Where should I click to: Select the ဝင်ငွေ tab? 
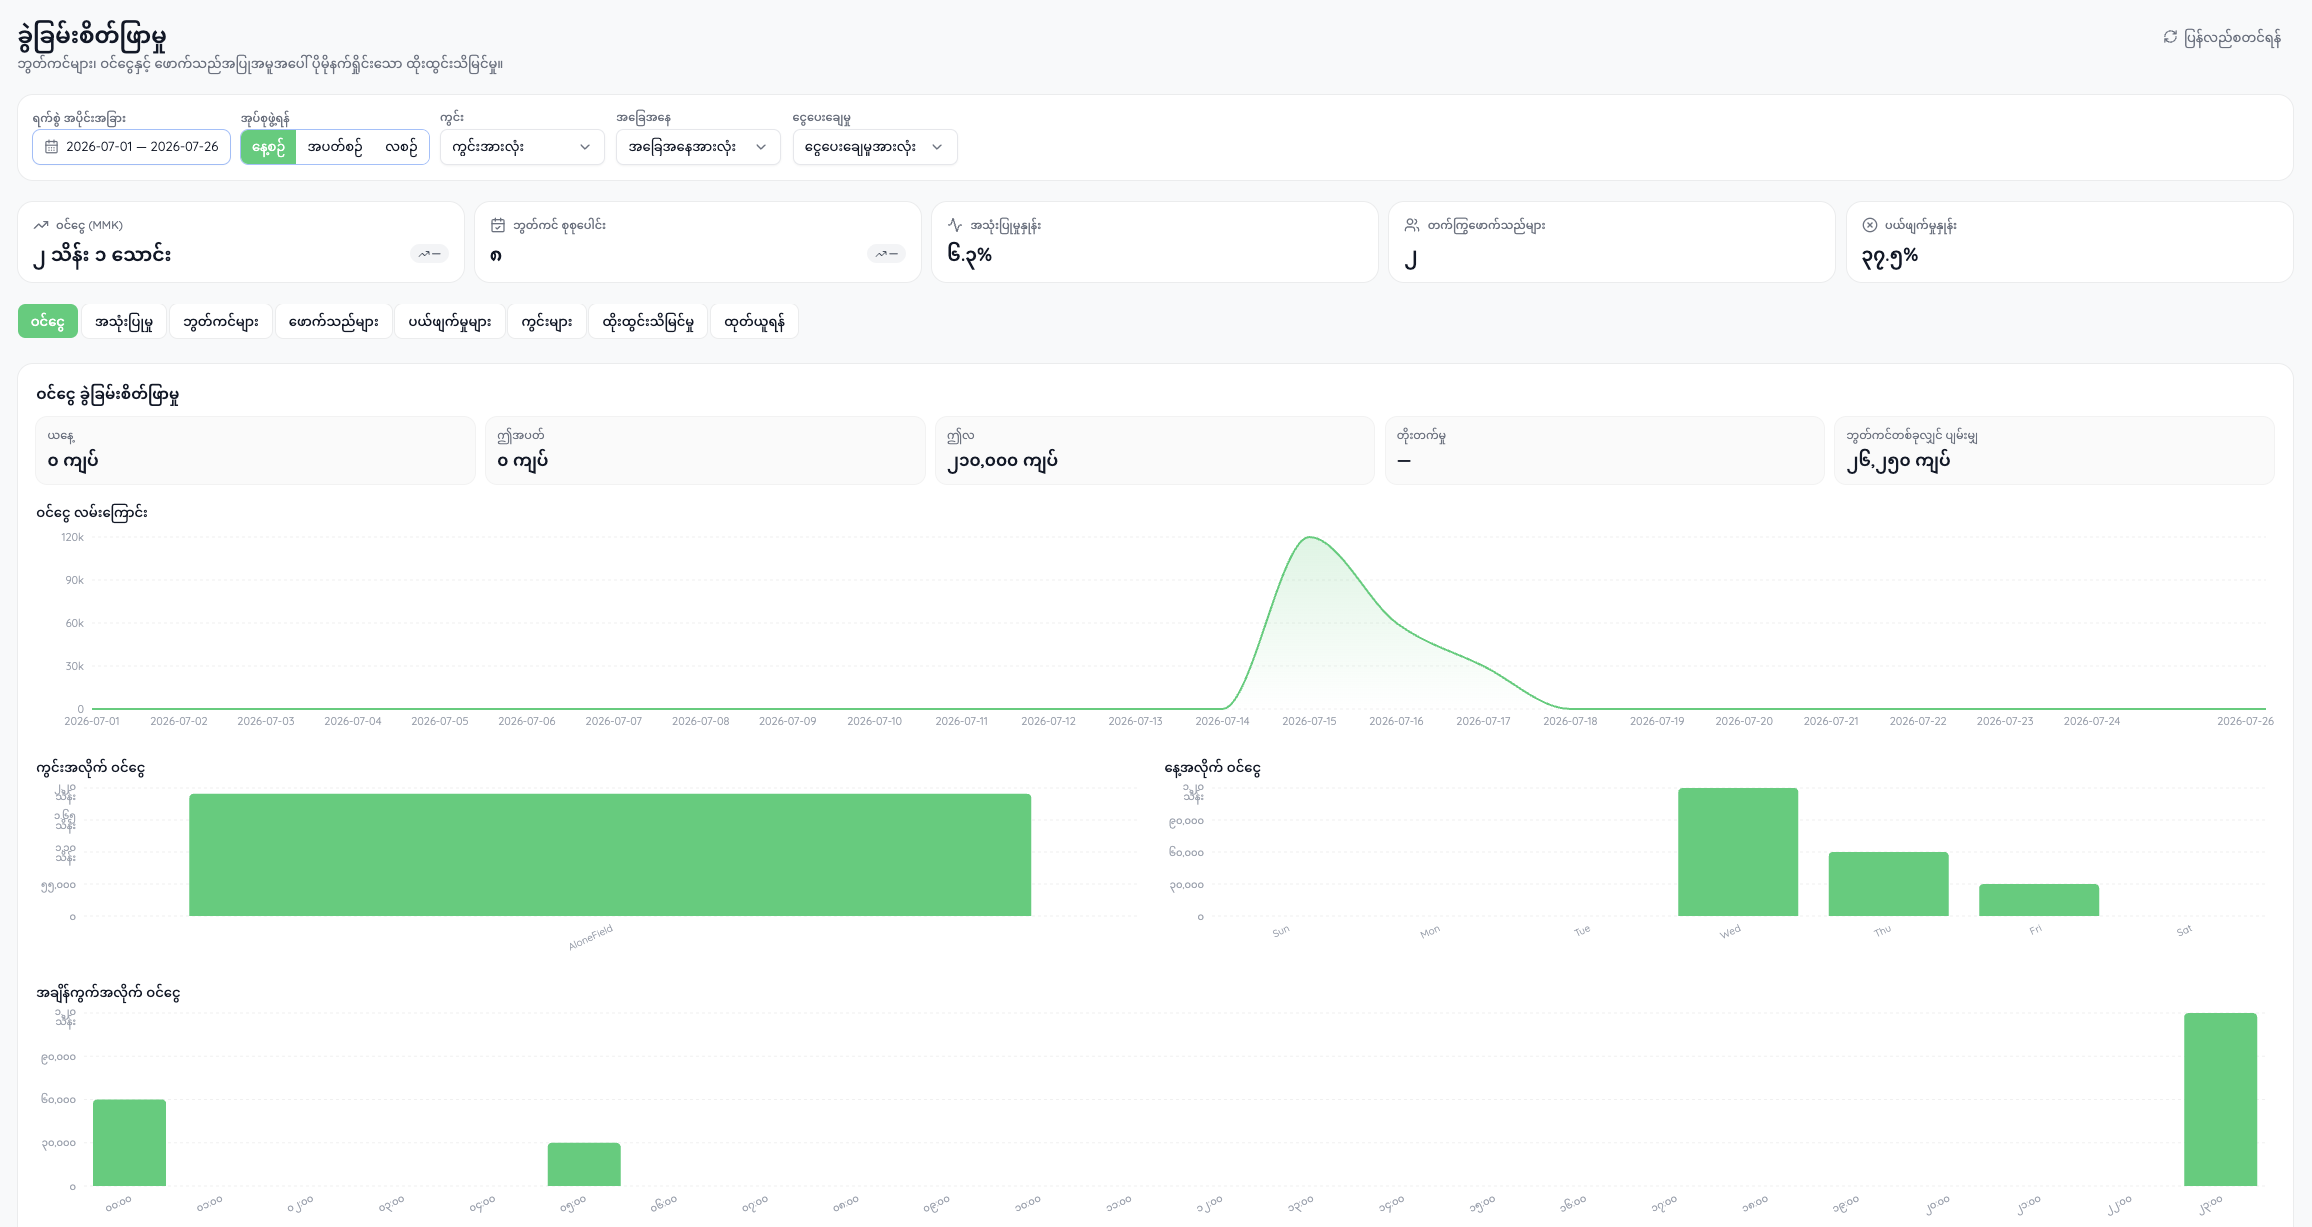click(x=47, y=321)
